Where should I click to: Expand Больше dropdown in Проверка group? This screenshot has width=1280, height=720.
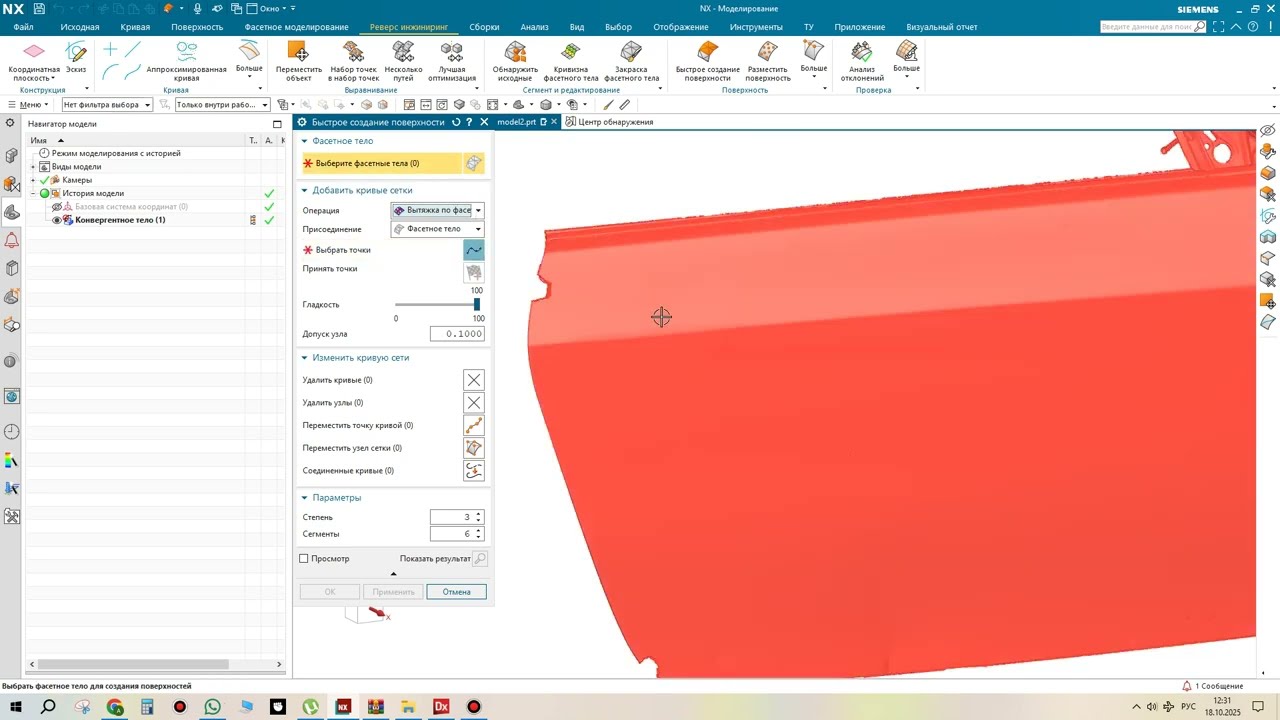point(907,59)
